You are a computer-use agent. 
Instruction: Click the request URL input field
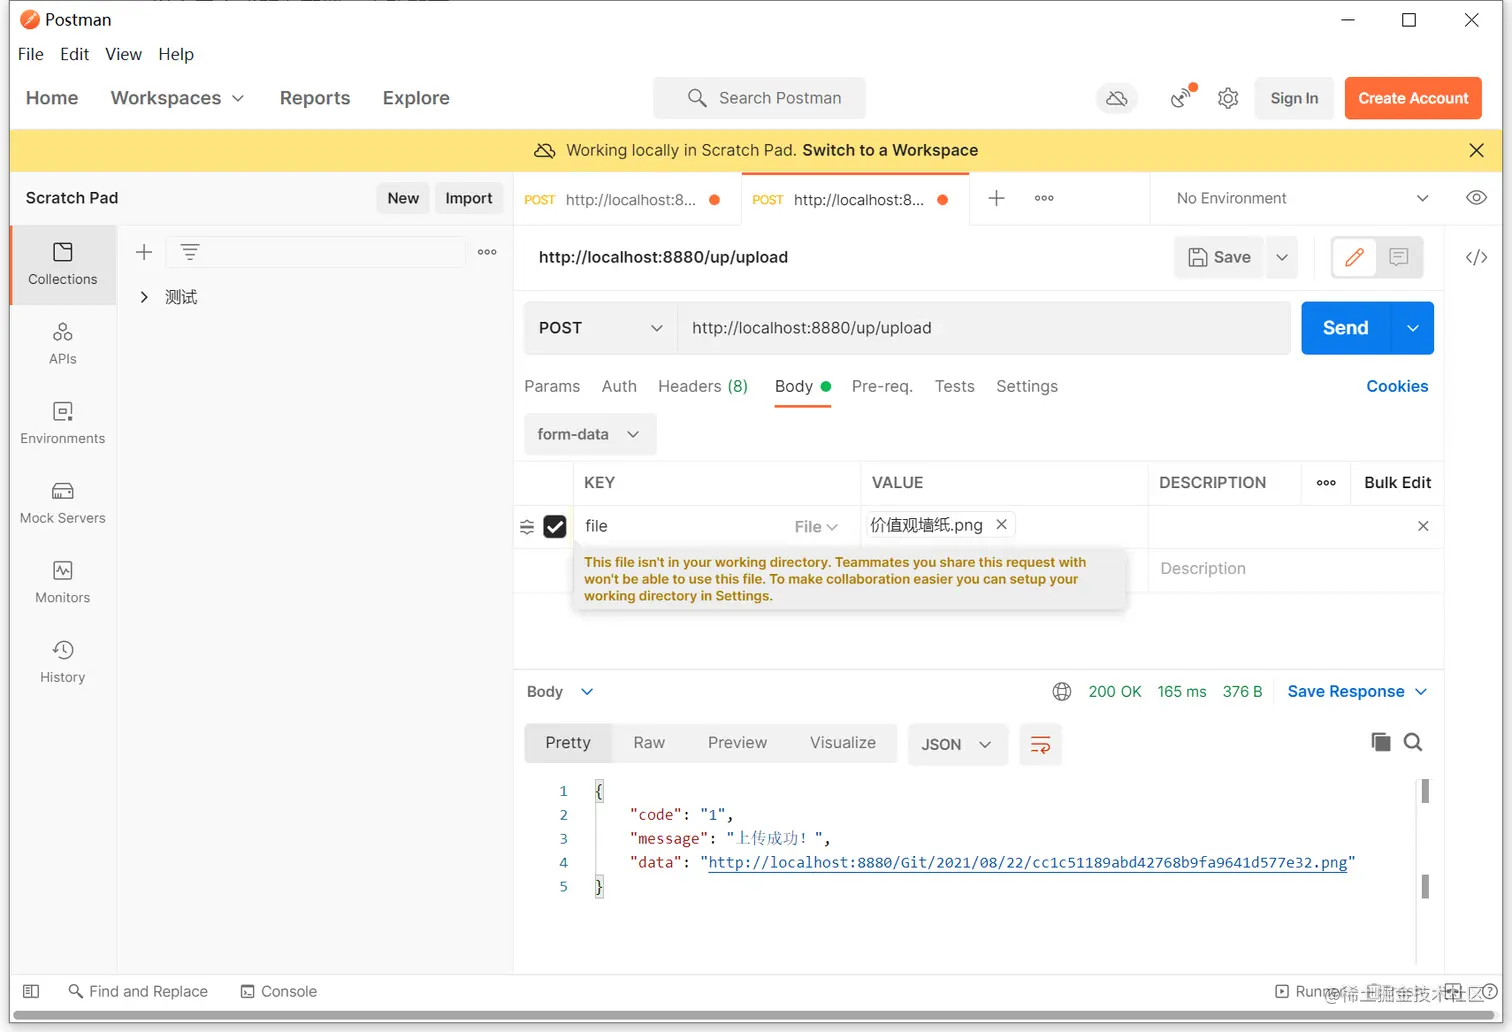pyautogui.click(x=984, y=328)
